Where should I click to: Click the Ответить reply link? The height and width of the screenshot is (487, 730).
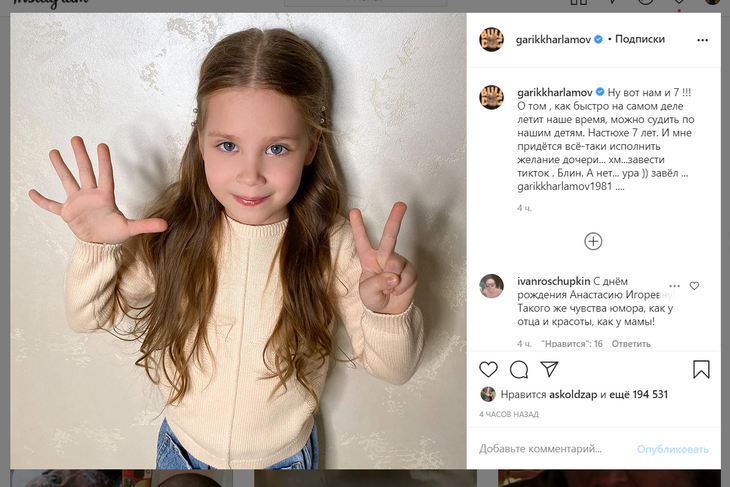pos(631,343)
